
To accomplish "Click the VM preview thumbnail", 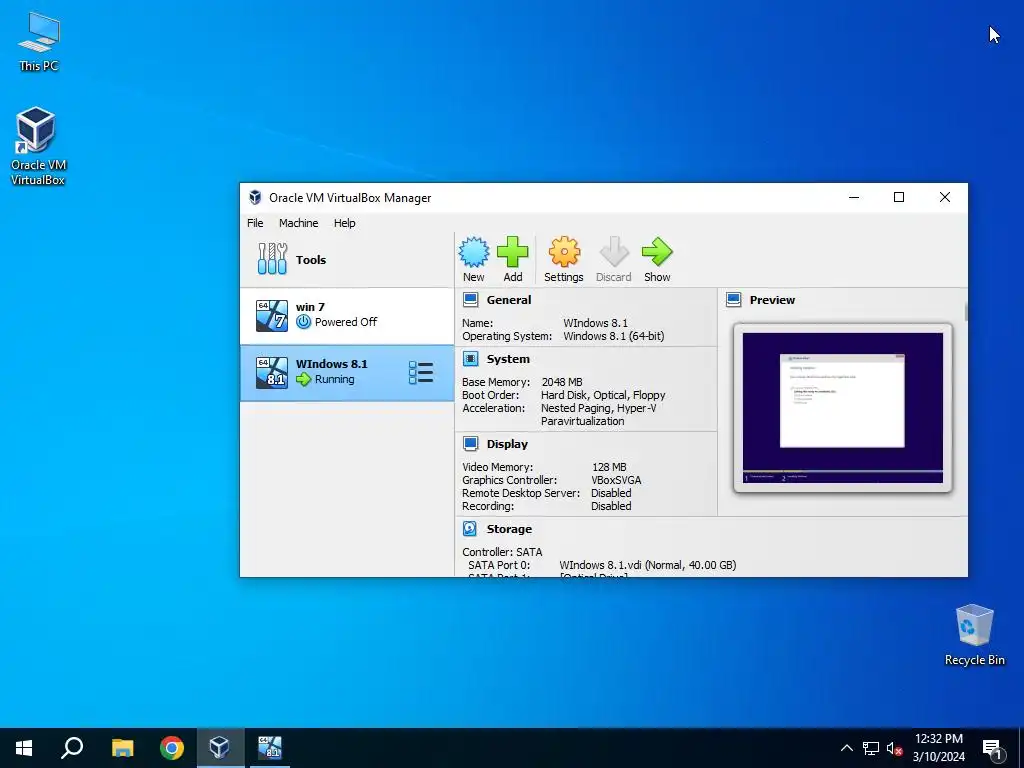I will [x=842, y=408].
